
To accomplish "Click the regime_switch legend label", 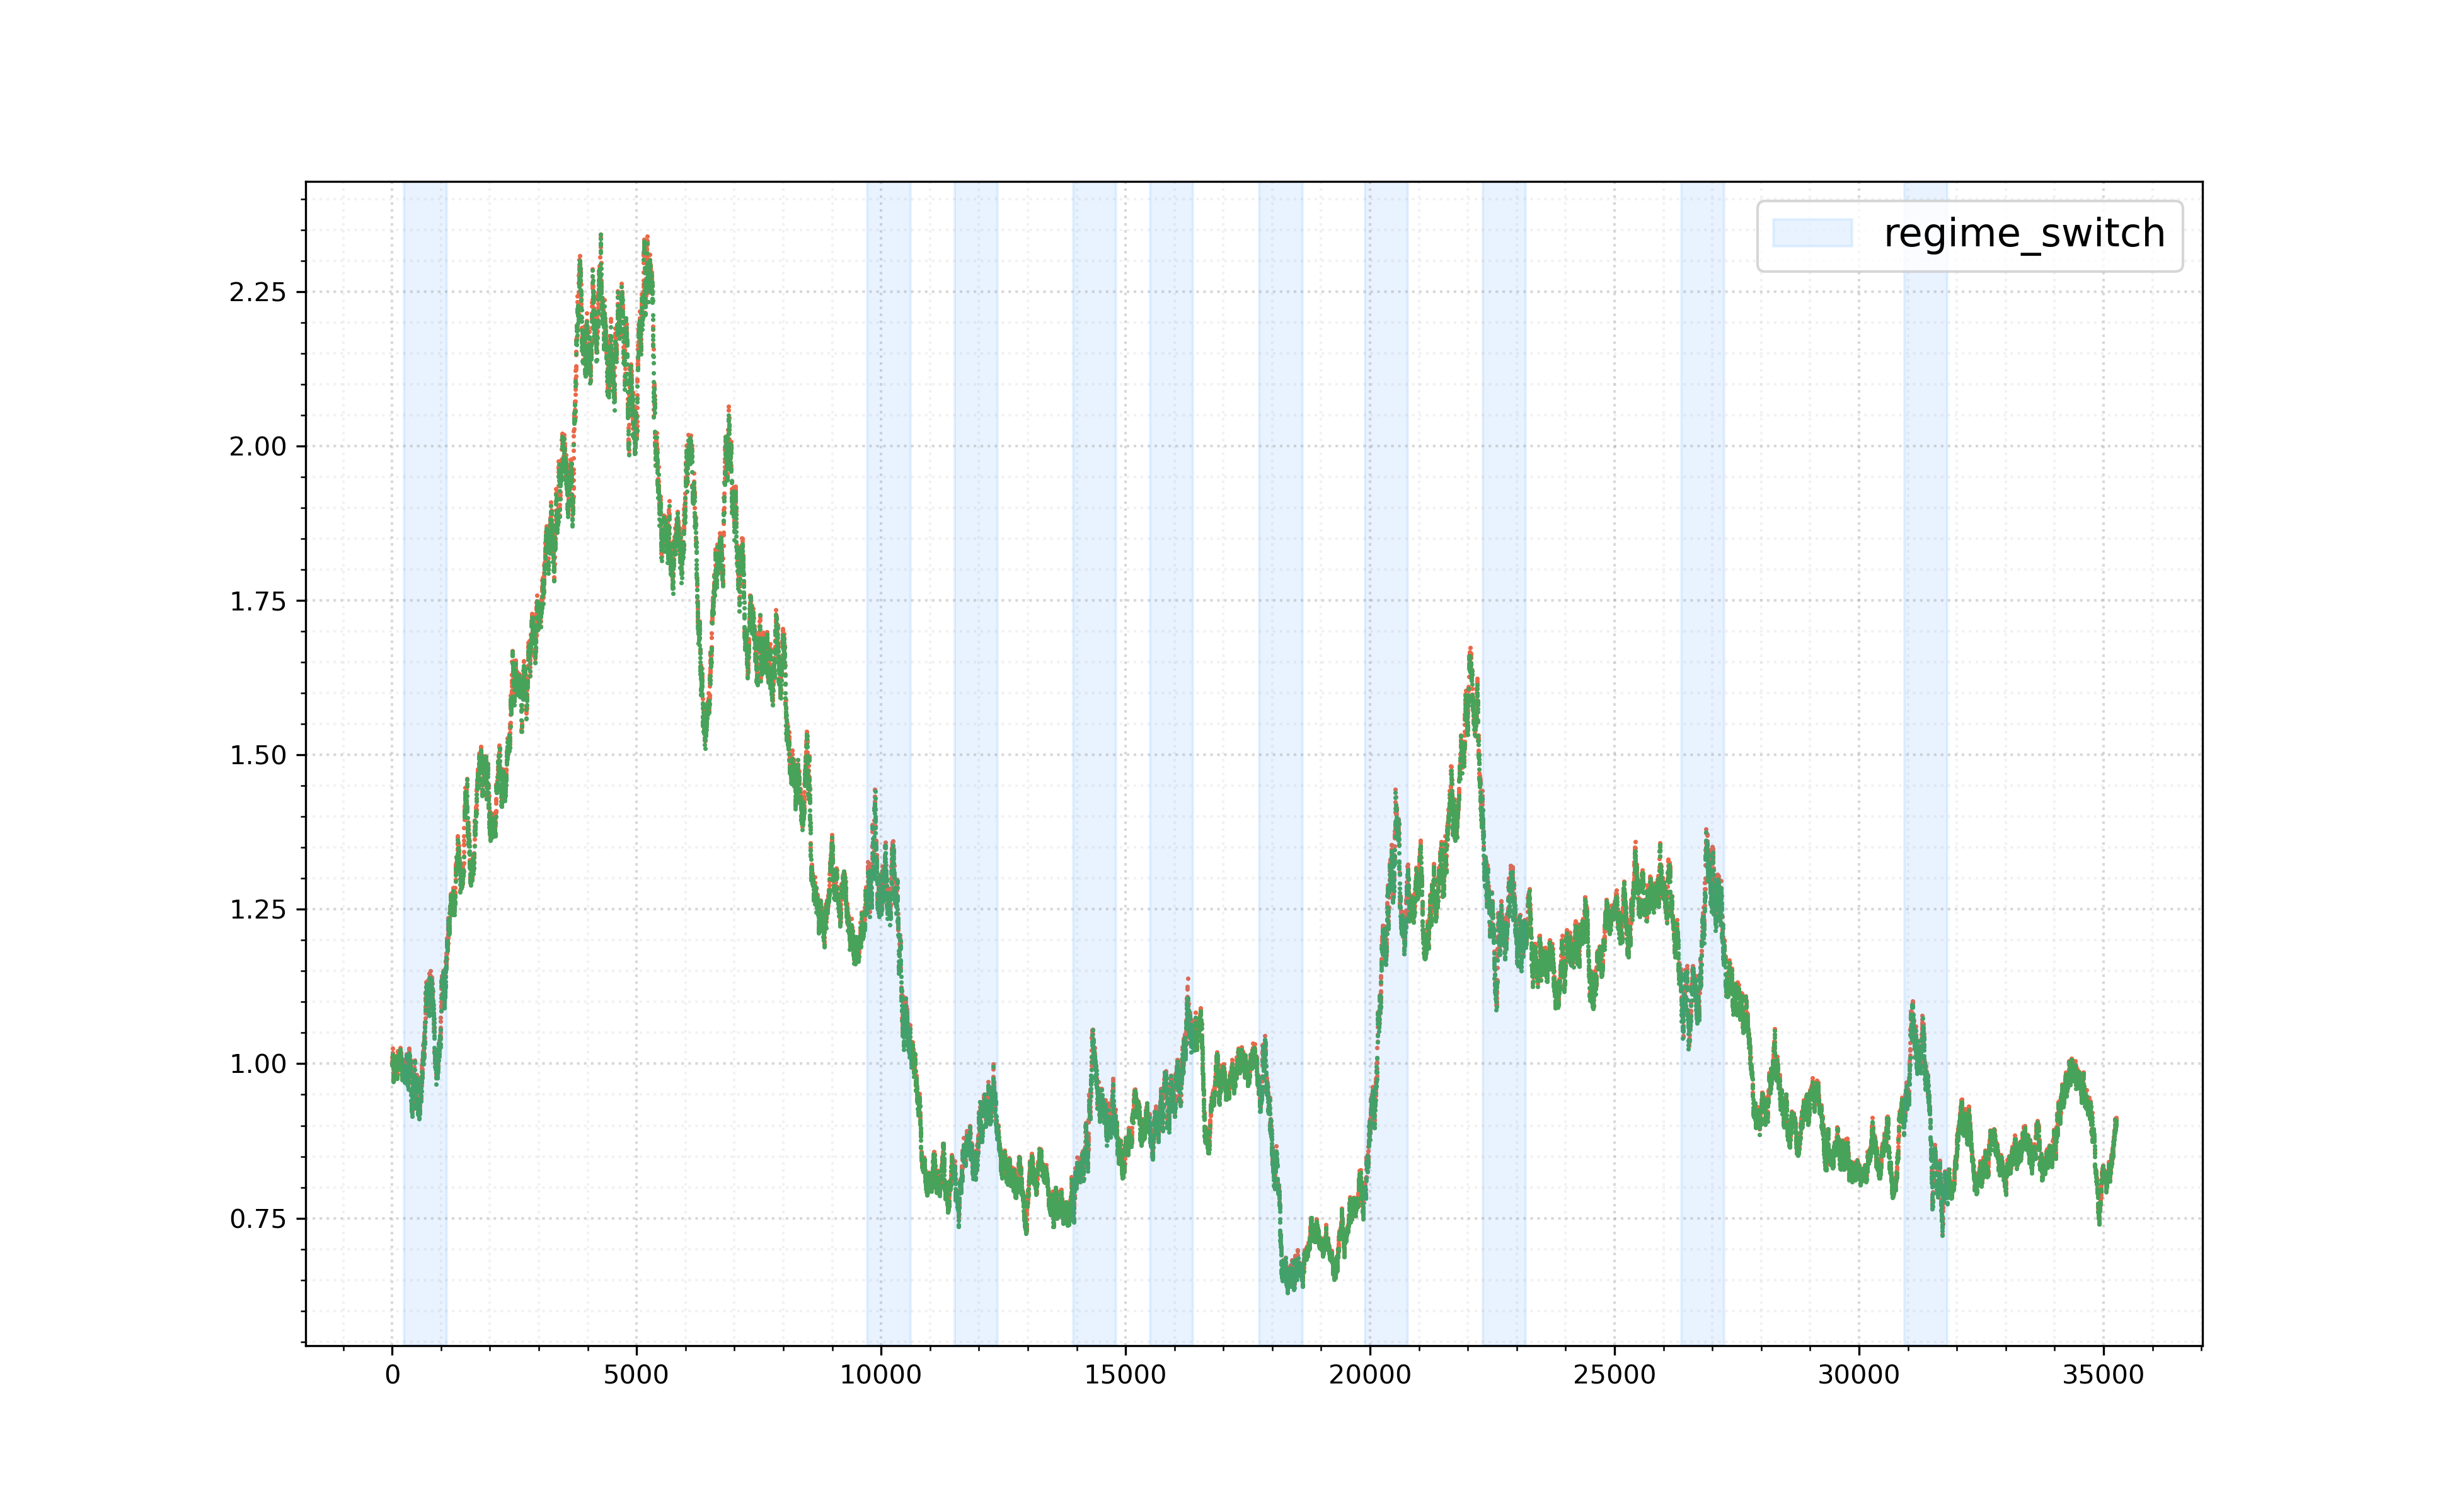I will (2023, 234).
